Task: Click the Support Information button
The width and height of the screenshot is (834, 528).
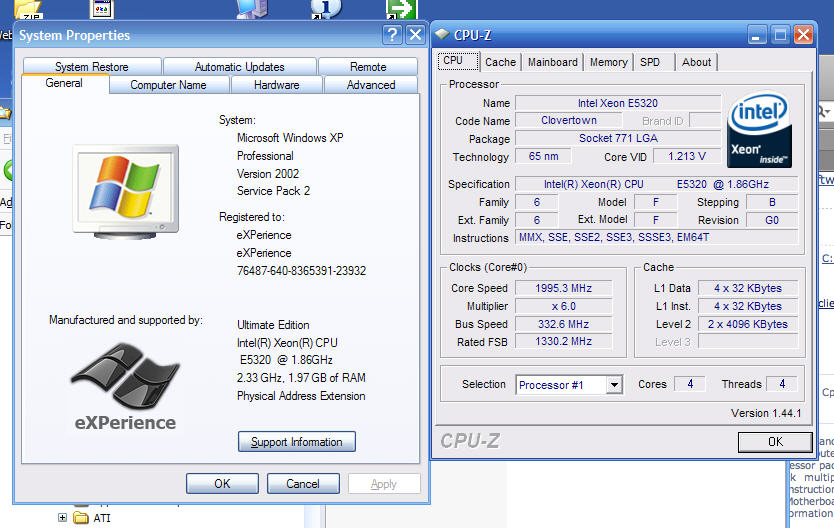Action: 297,442
